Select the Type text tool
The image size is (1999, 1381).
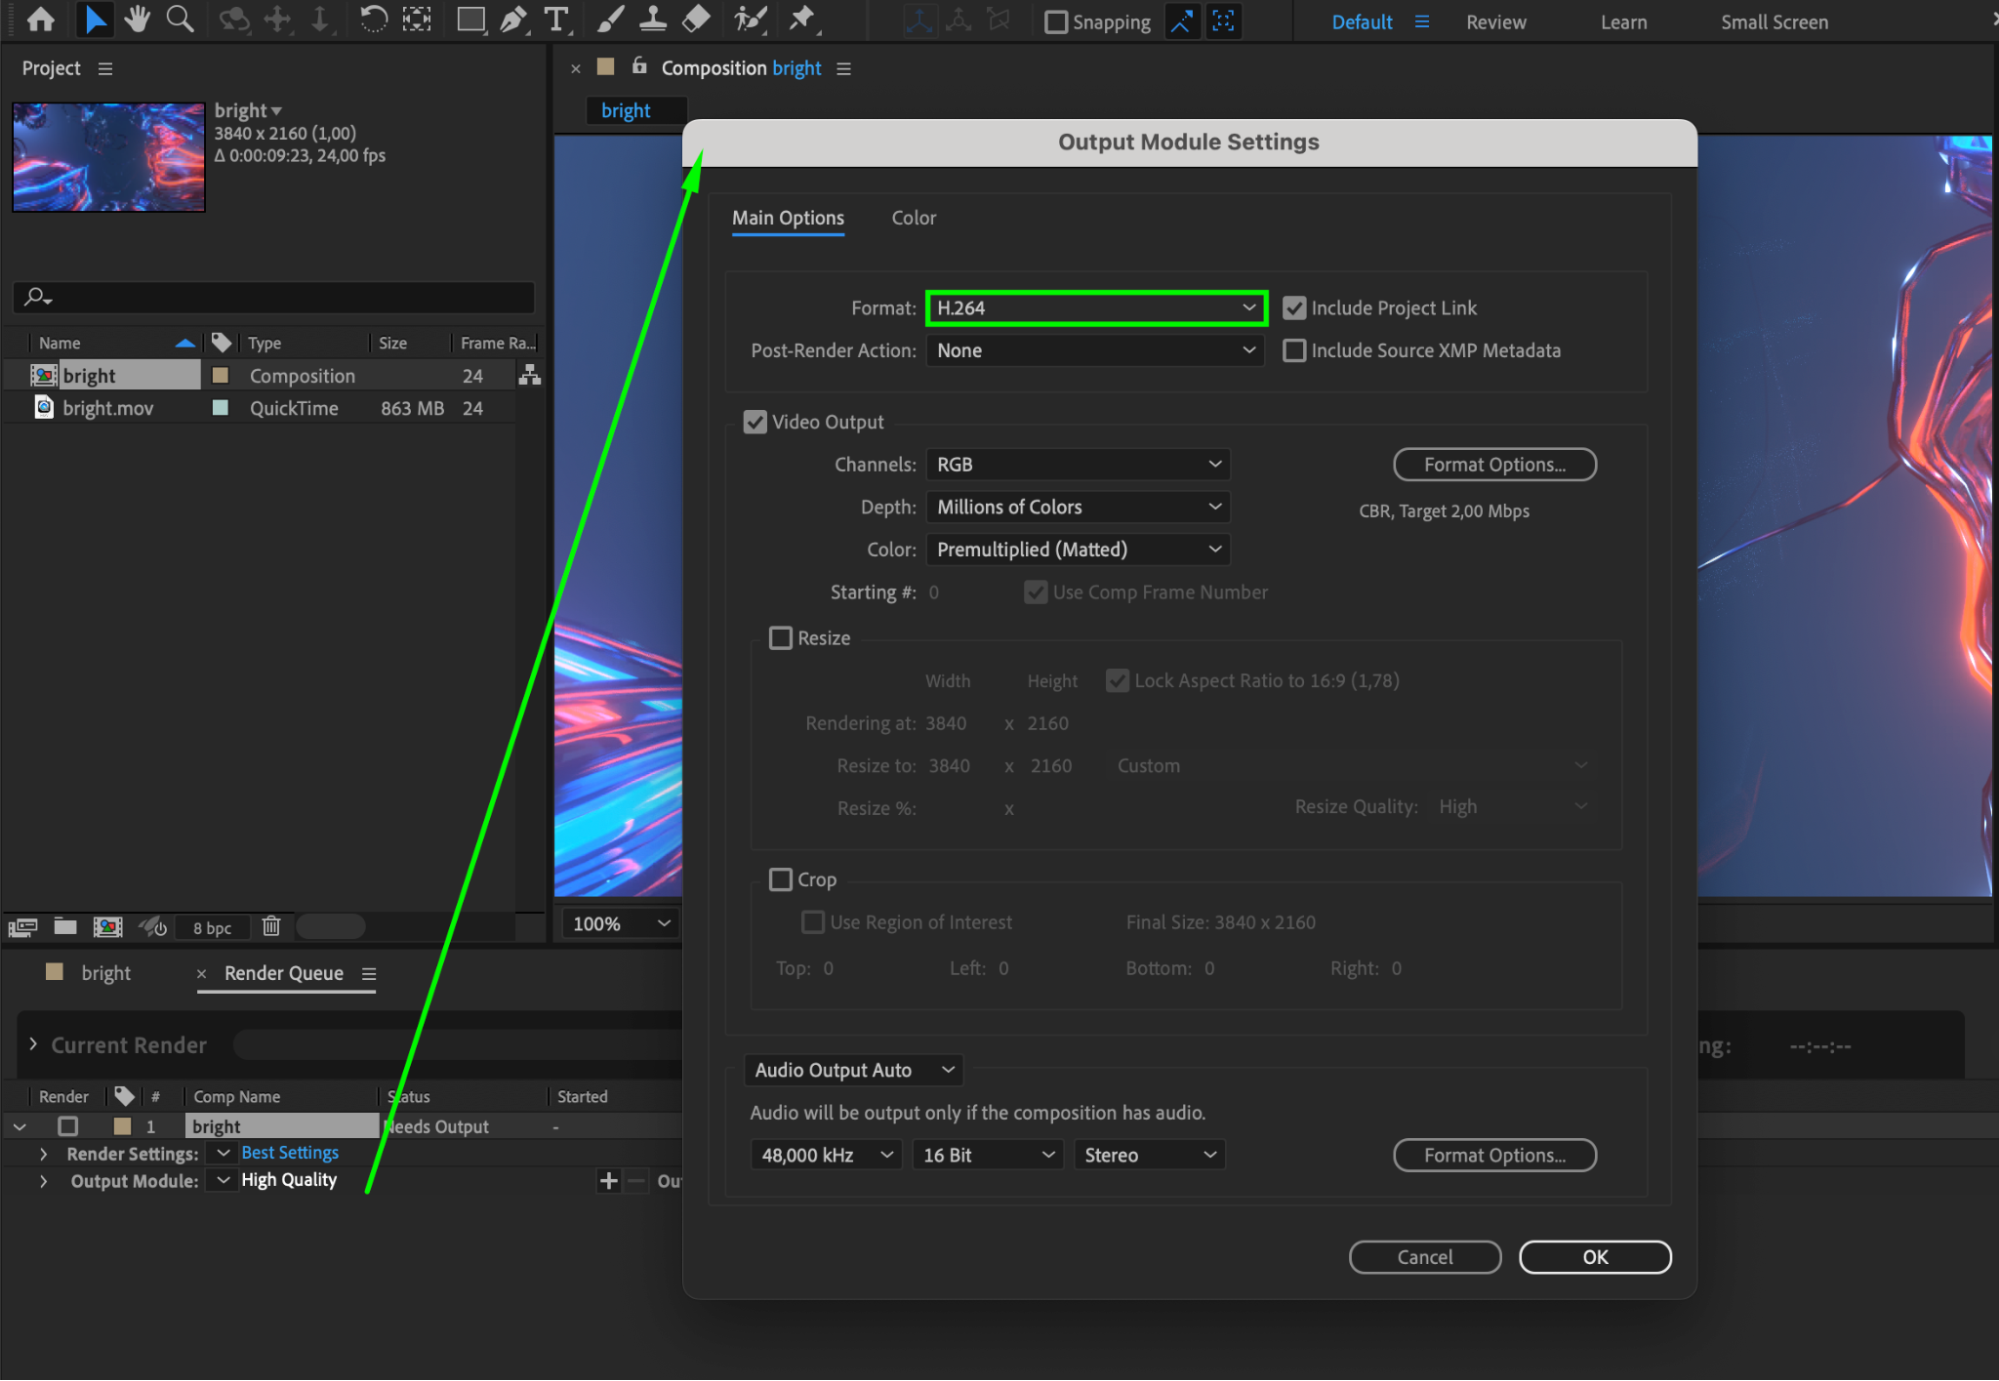(556, 19)
